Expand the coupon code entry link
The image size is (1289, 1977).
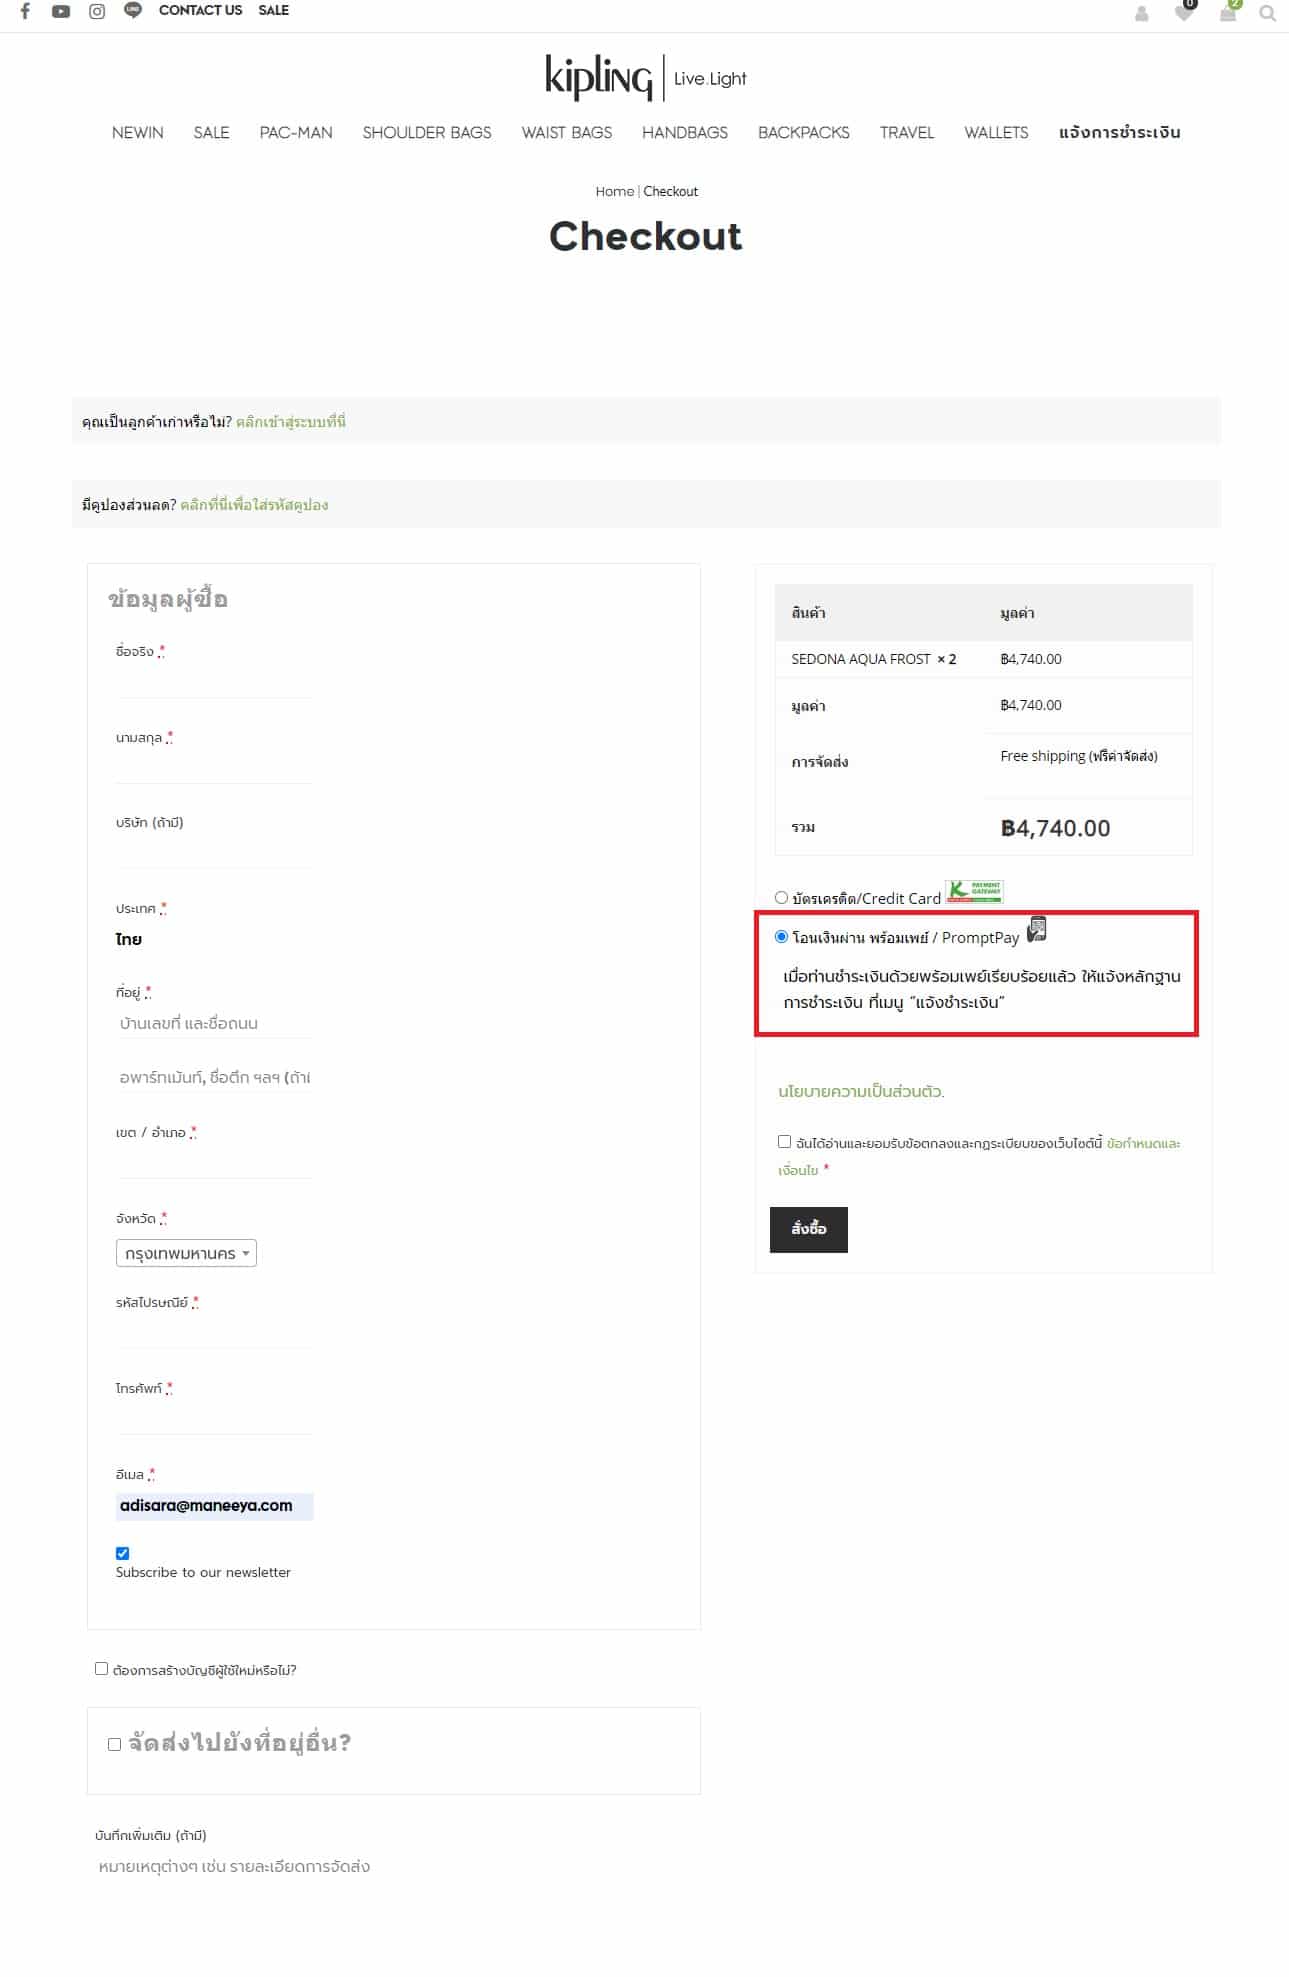pos(254,505)
